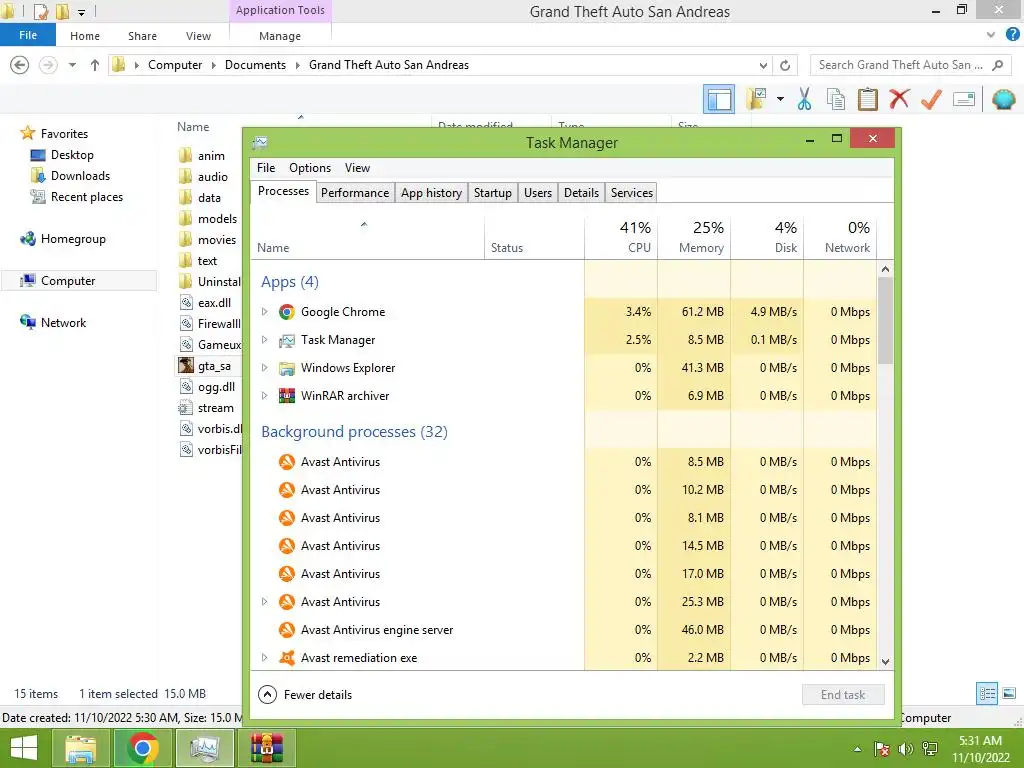Click the New folder icon in Explorer toolbar
The width and height of the screenshot is (1024, 768).
click(756, 99)
